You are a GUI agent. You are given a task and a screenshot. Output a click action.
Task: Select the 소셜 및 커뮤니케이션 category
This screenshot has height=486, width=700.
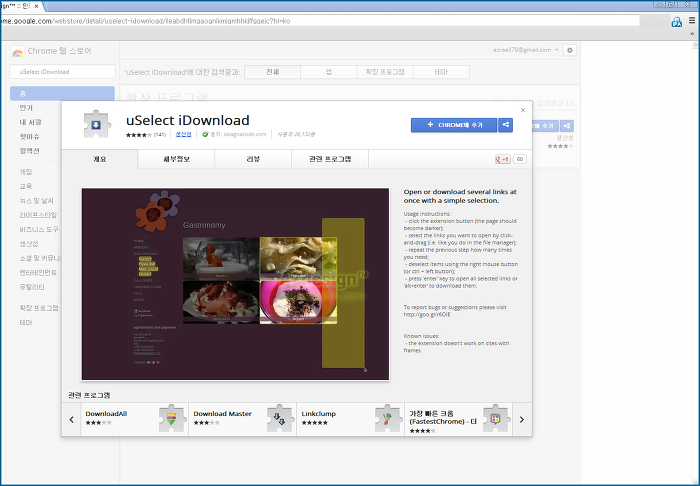(x=40, y=258)
